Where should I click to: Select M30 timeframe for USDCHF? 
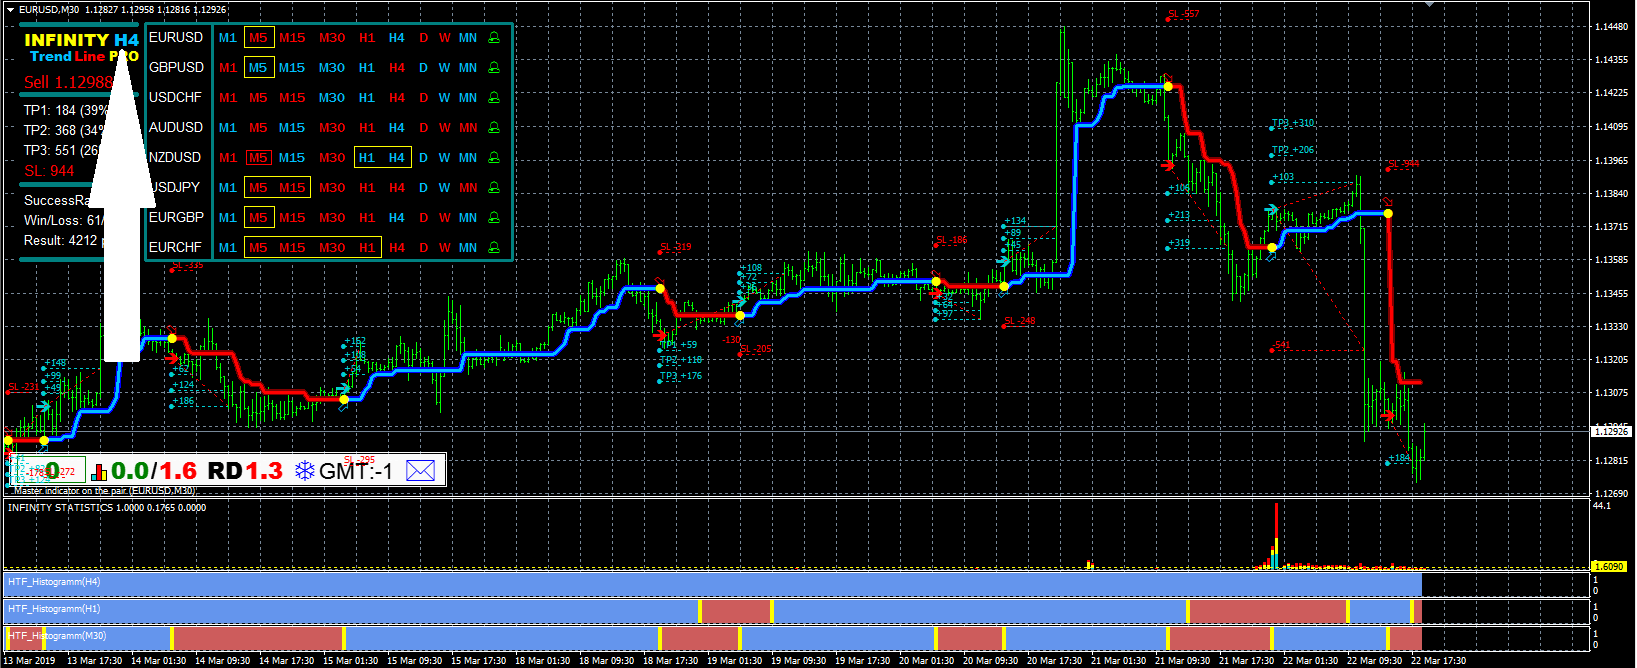tap(332, 98)
